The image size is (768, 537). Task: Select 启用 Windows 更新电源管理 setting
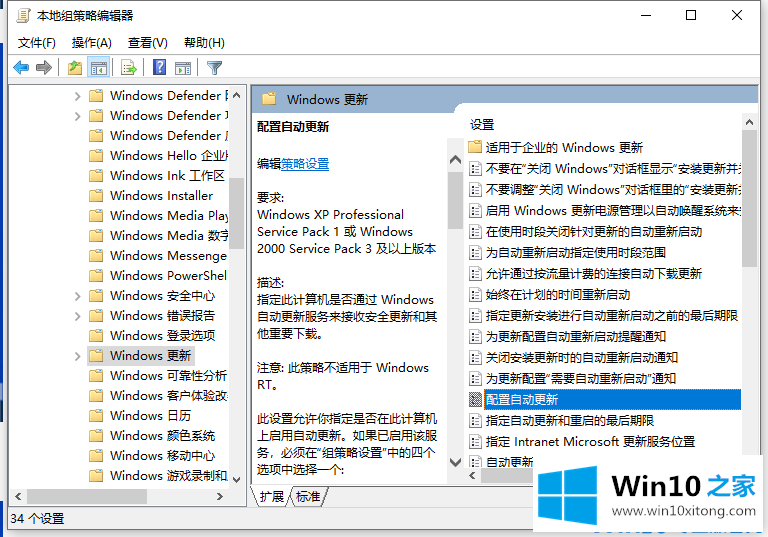pyautogui.click(x=613, y=211)
